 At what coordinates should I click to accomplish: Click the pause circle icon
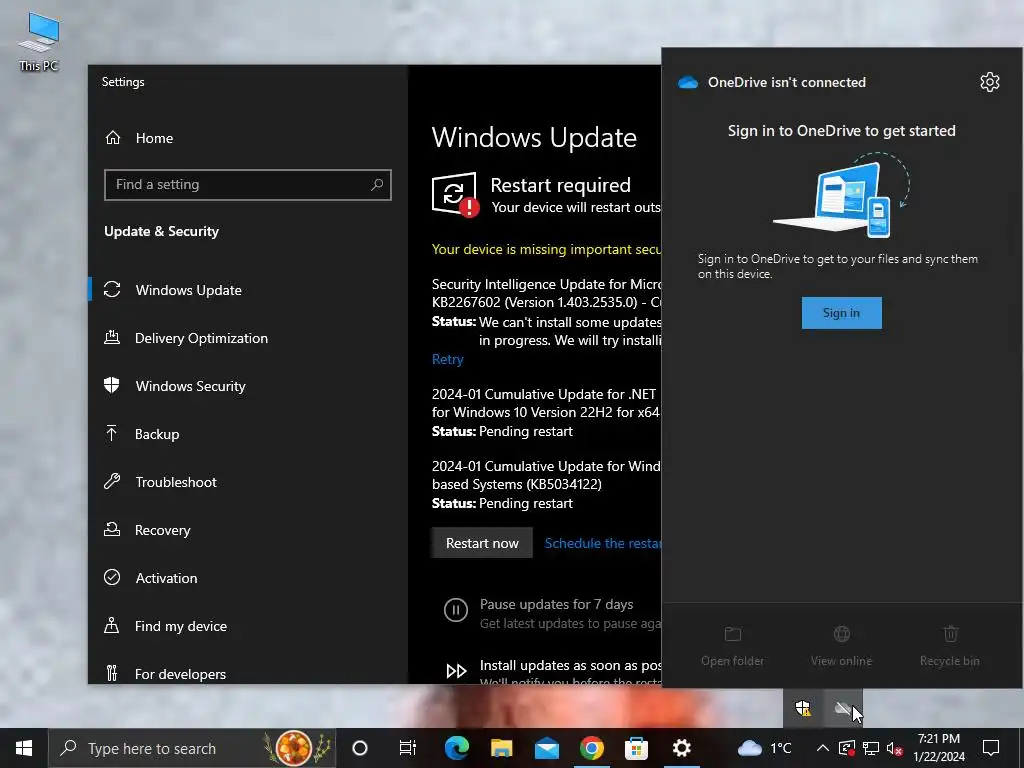(x=456, y=611)
